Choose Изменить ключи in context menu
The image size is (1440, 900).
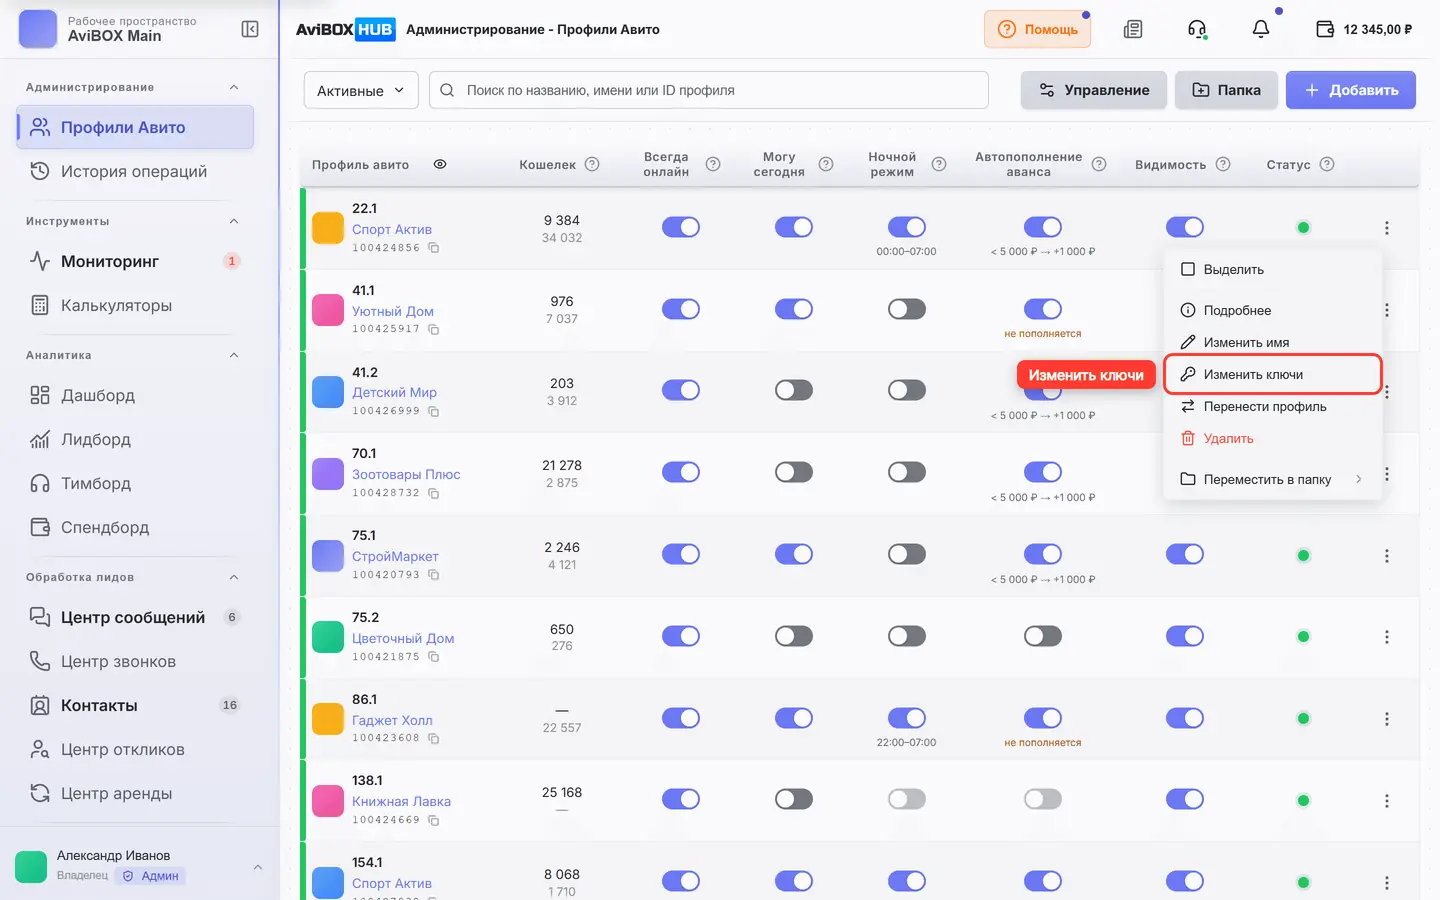pos(1273,374)
